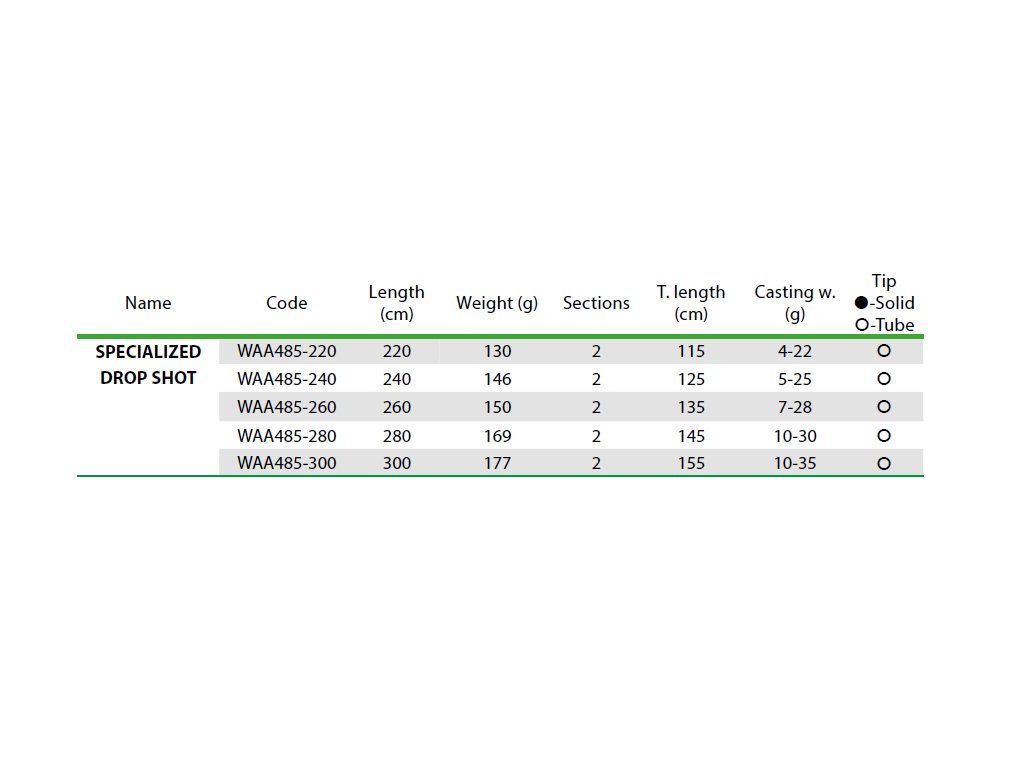Click the tube tip circle in WAA485-260 row

point(884,407)
